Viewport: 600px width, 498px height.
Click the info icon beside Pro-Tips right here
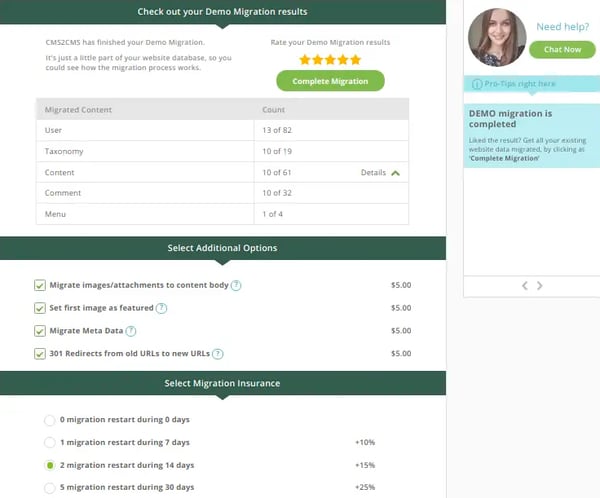(x=475, y=85)
